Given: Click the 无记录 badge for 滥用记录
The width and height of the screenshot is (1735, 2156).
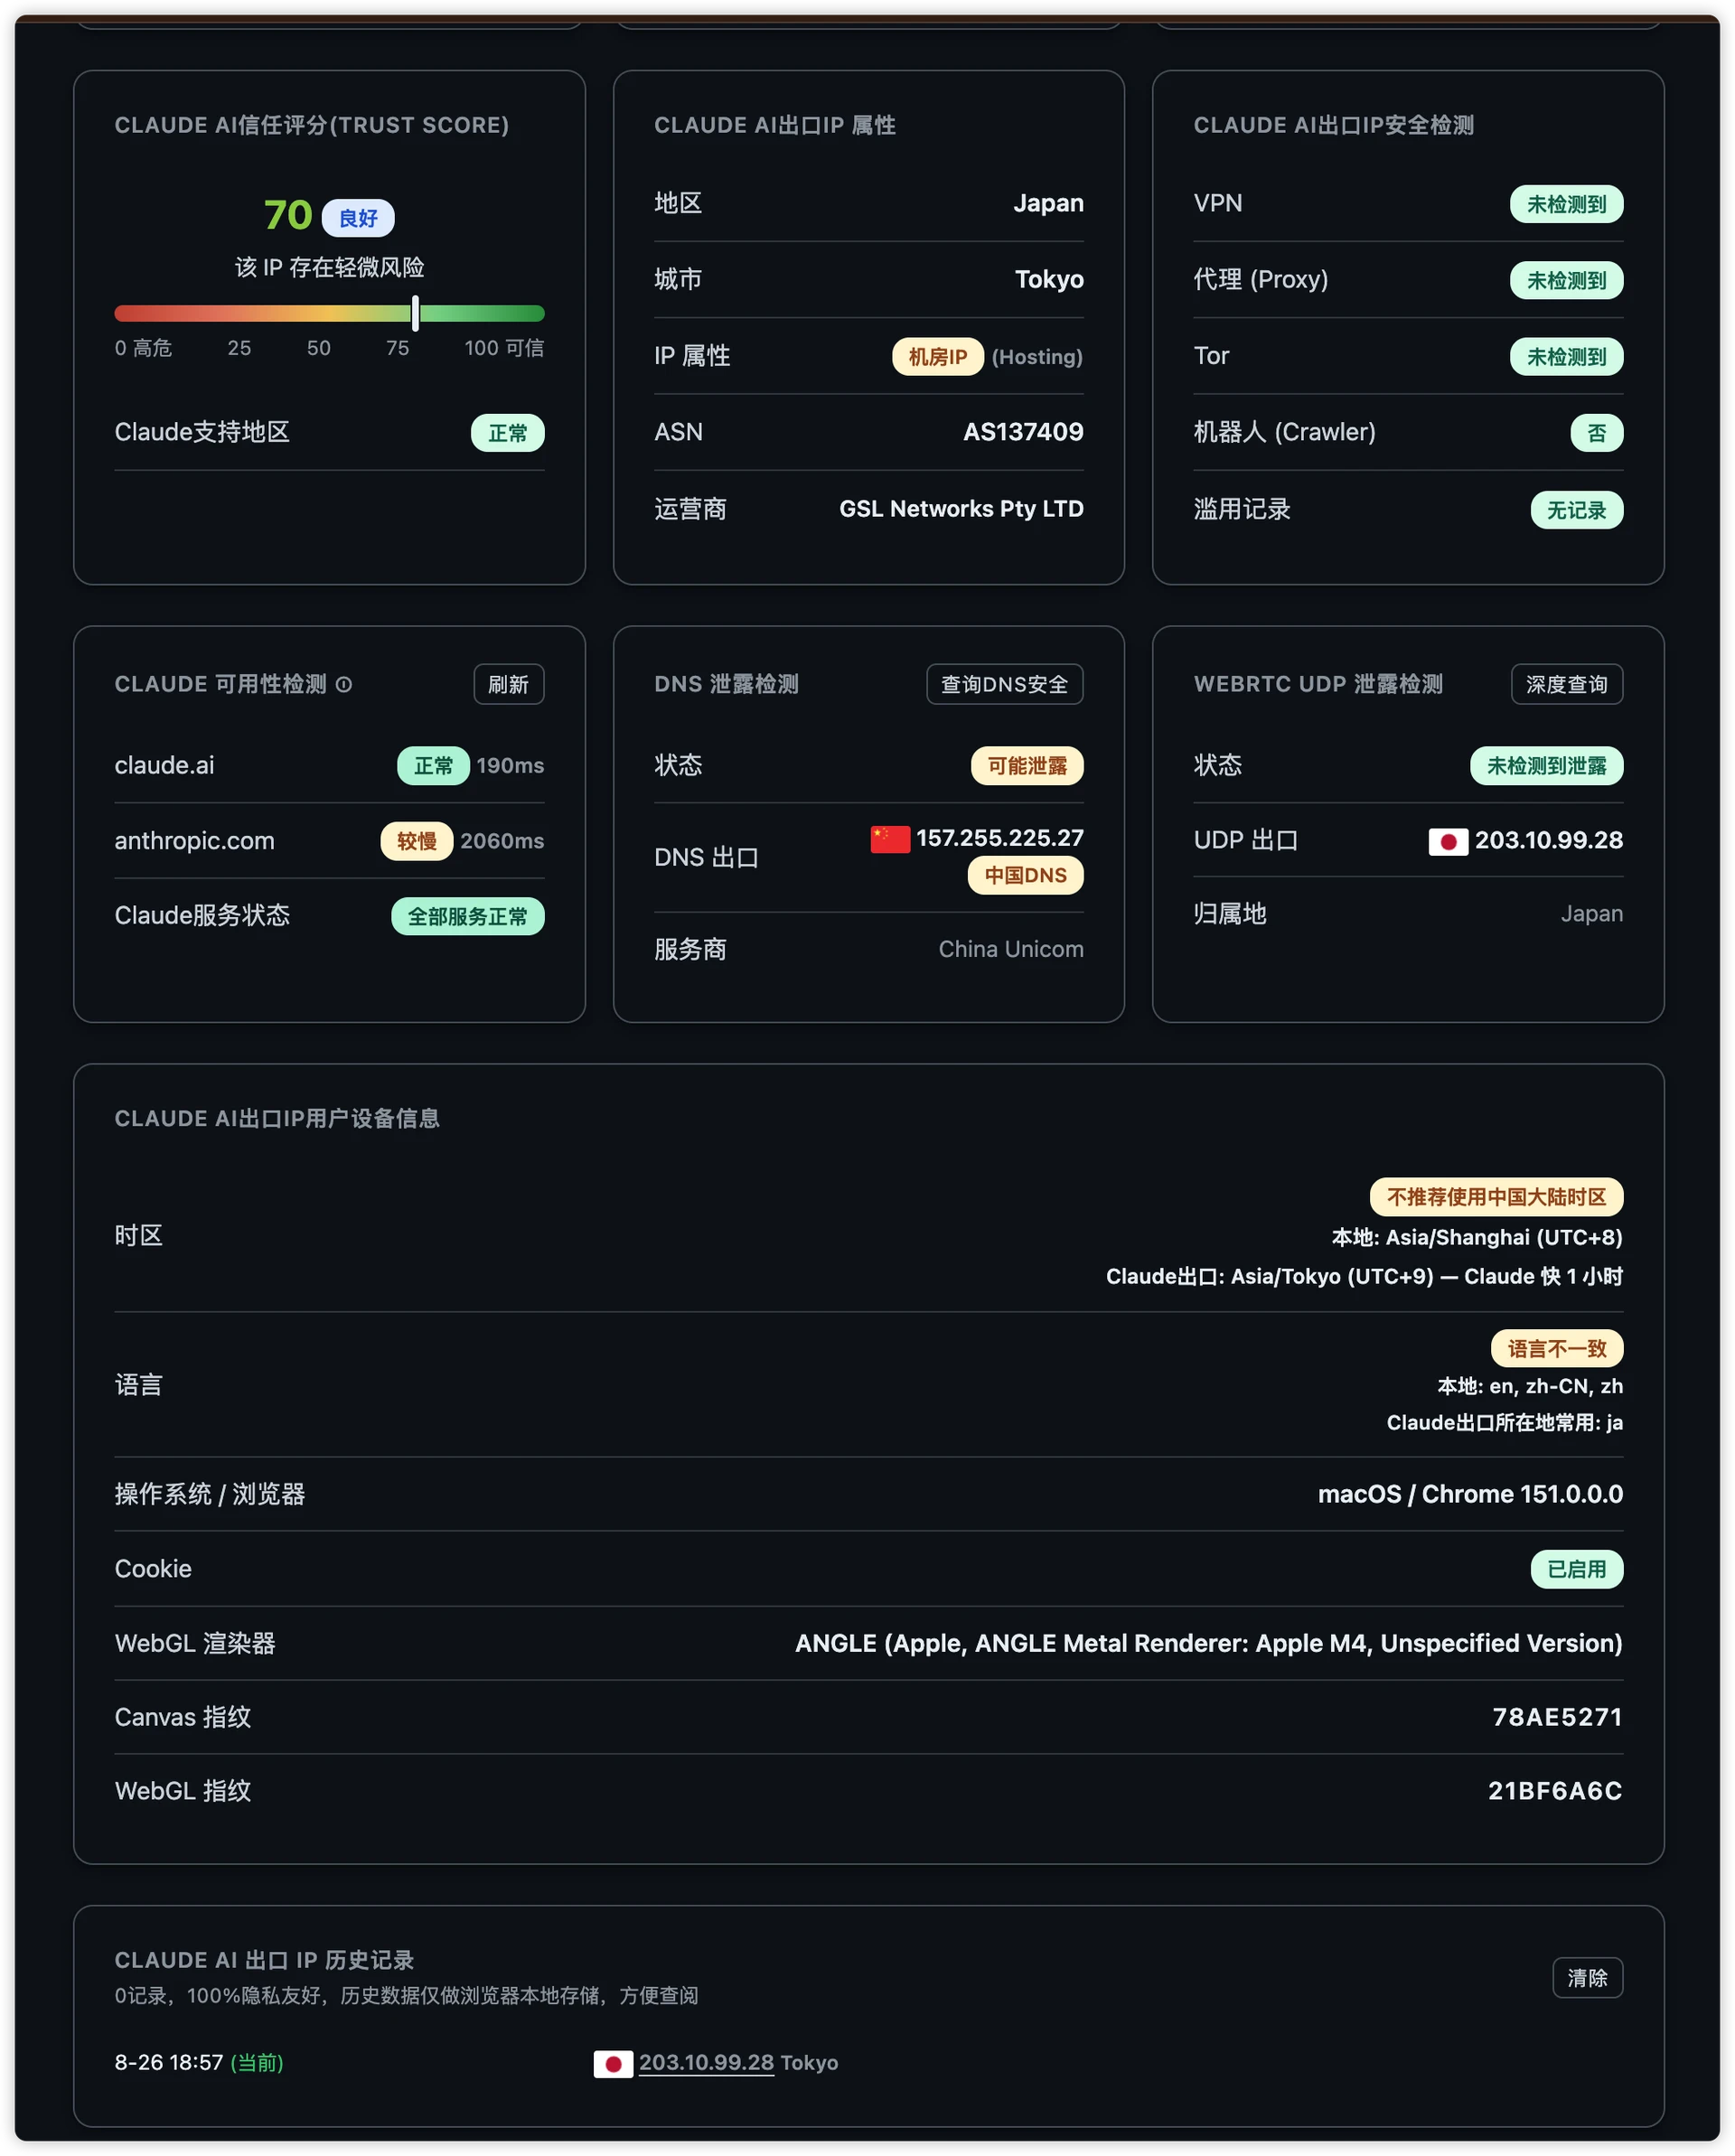Looking at the screenshot, I should (1576, 510).
